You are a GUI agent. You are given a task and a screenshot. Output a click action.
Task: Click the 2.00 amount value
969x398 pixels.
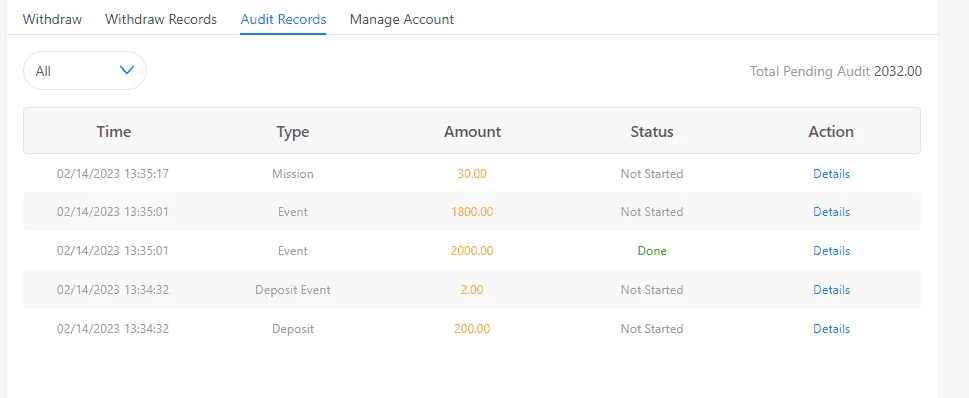click(x=472, y=289)
